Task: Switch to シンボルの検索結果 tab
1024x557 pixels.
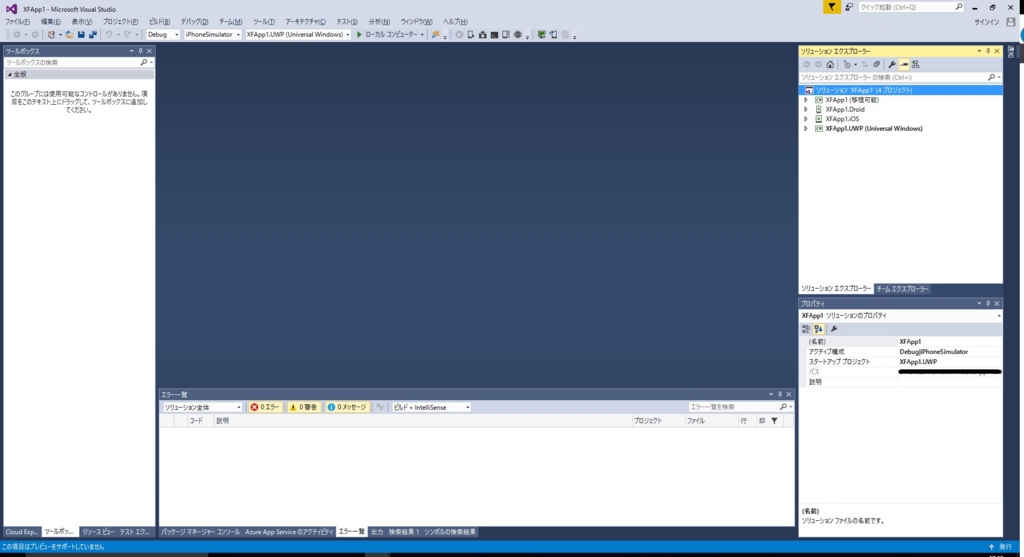Action: pos(450,532)
